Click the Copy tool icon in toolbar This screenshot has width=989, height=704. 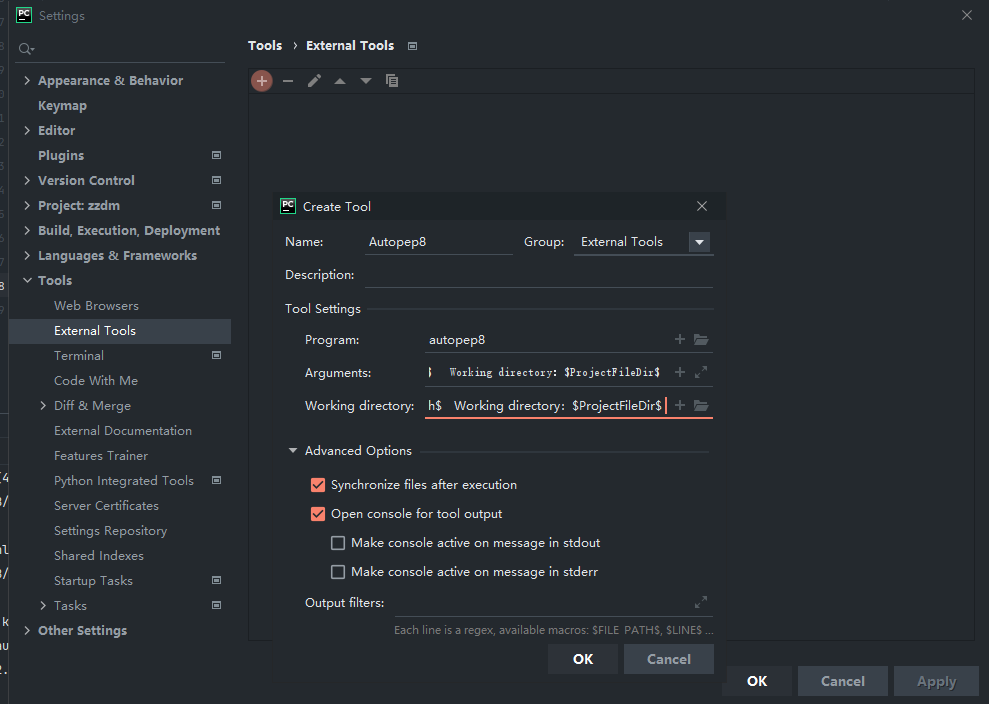(392, 81)
